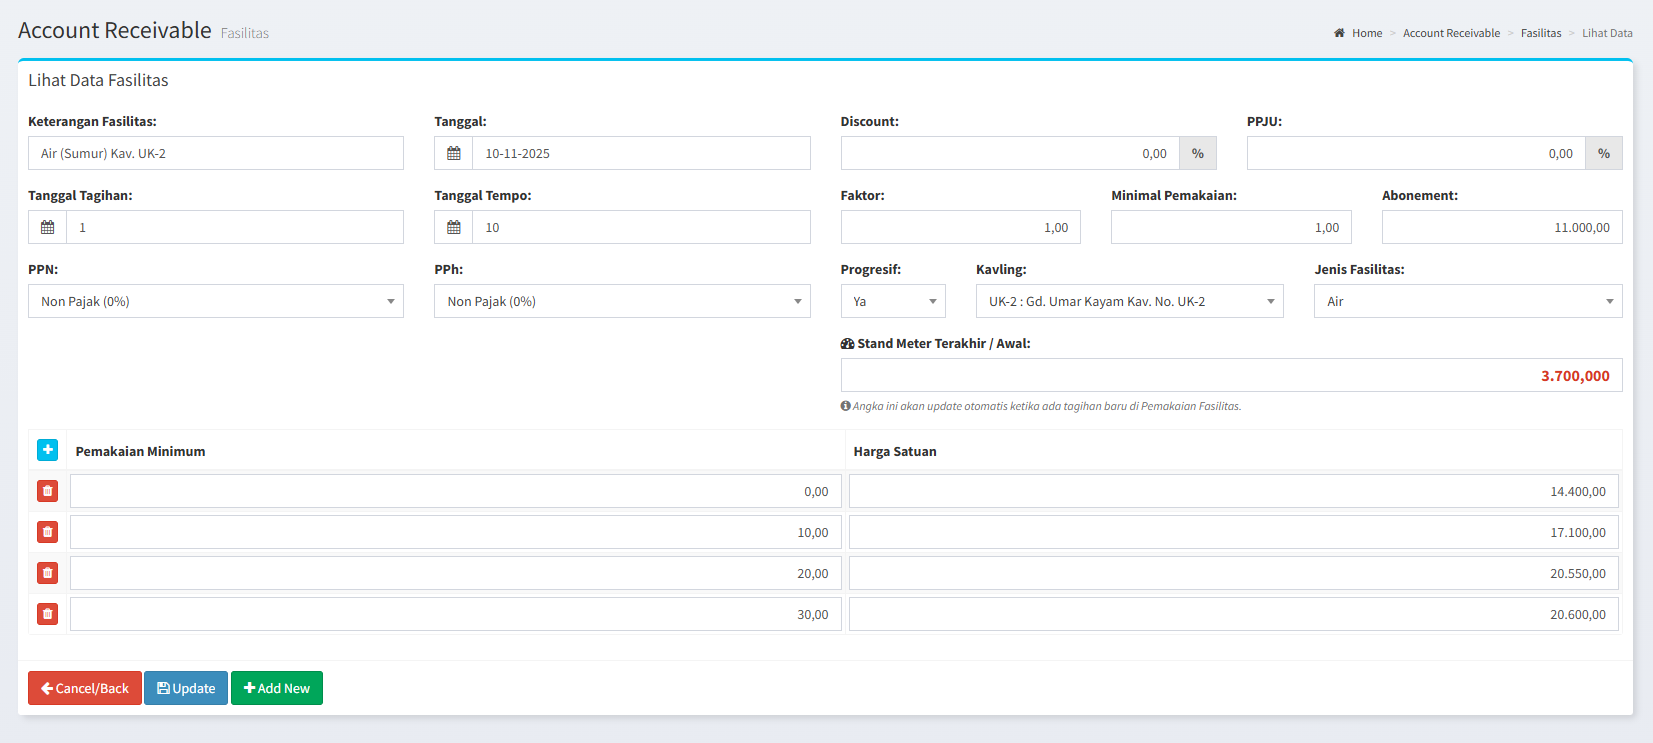The height and width of the screenshot is (743, 1653).
Task: Open the PPN tax dropdown
Action: [x=215, y=301]
